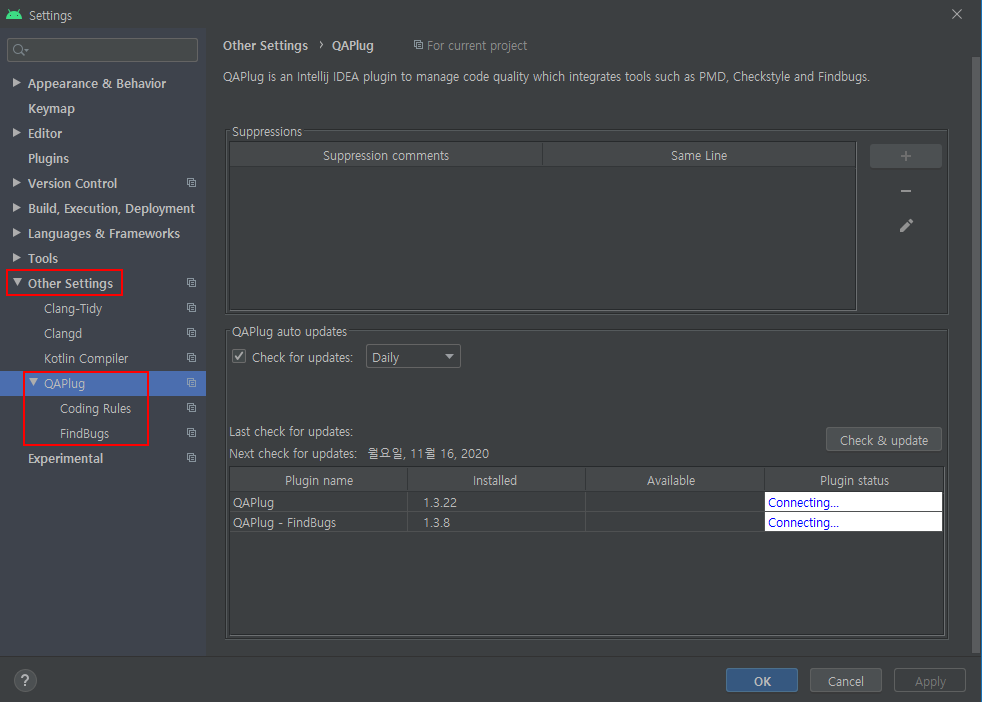This screenshot has height=702, width=982.
Task: Click the search magnifier icon
Action: tap(20, 50)
